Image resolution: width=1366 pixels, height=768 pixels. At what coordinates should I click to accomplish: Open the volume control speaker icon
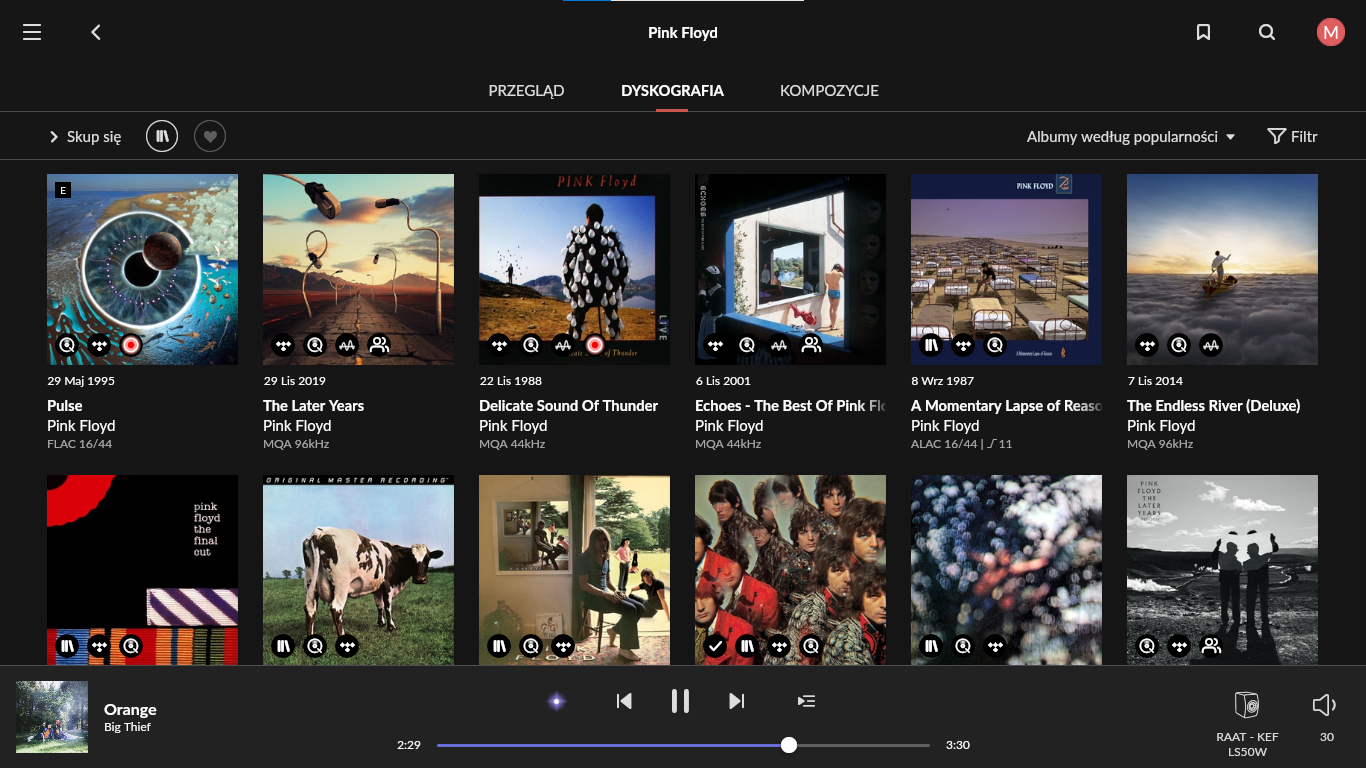tap(1324, 705)
